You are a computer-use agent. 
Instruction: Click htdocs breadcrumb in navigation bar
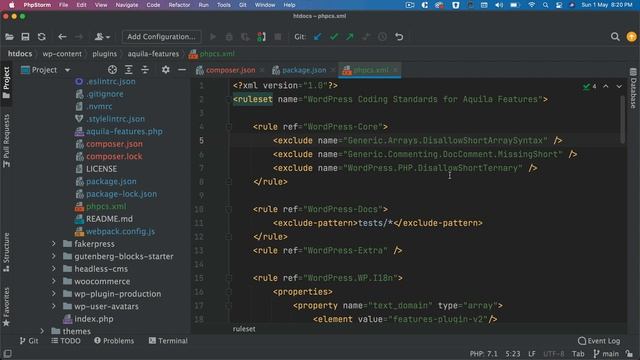pyautogui.click(x=20, y=54)
